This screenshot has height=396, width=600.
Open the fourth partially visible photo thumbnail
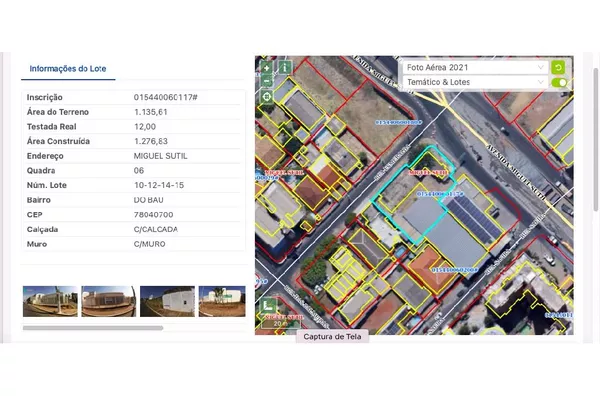pyautogui.click(x=222, y=301)
